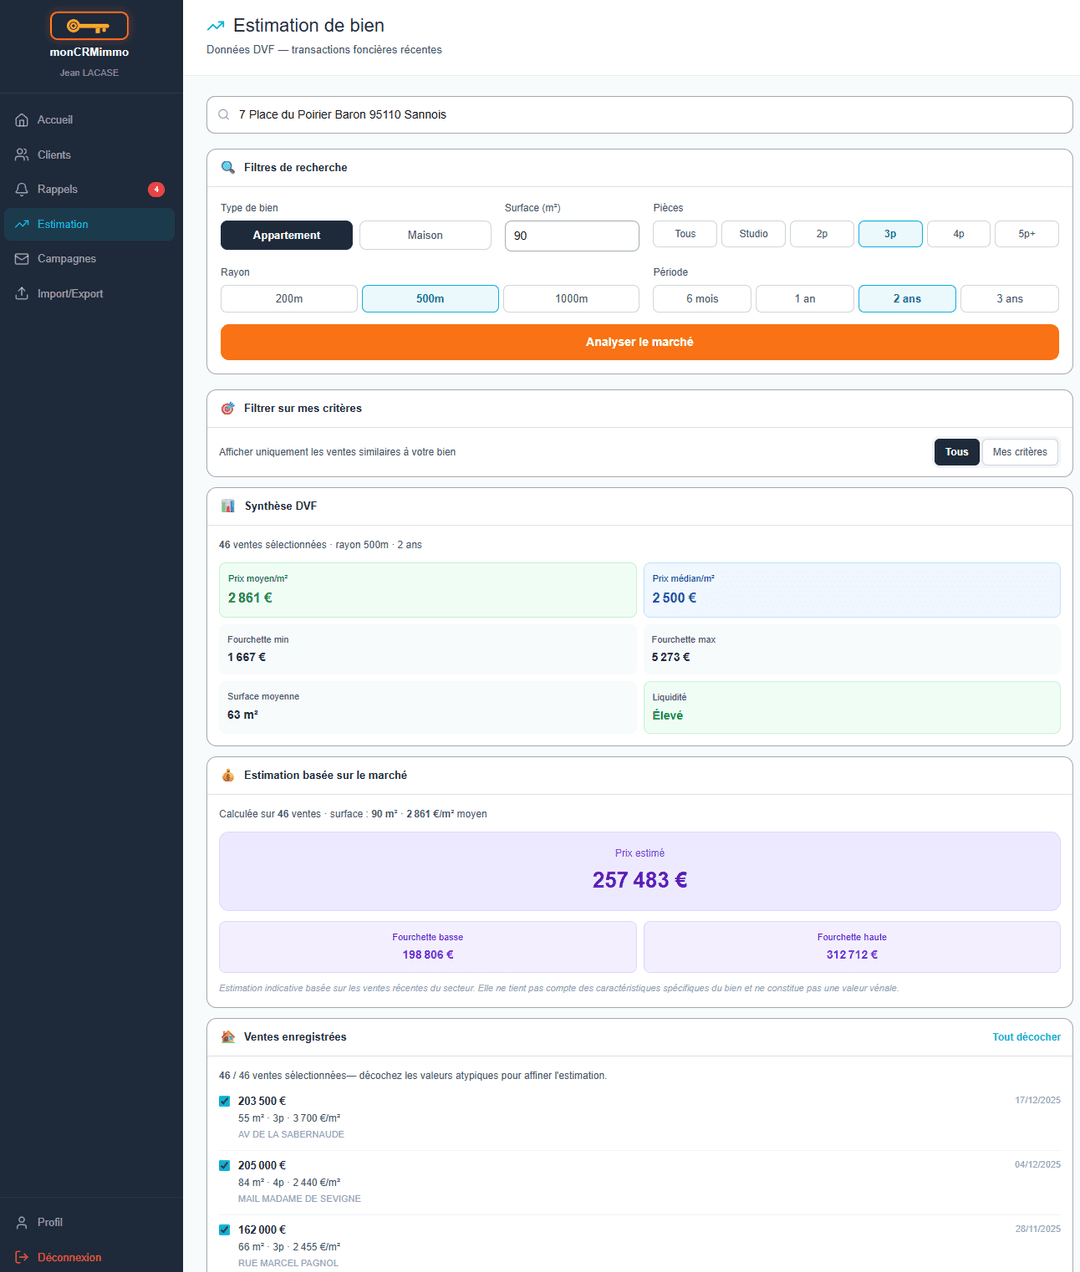Screen dimensions: 1080x1272
Task: Click the Estimation trend icon in sidebar
Action: coord(22,224)
